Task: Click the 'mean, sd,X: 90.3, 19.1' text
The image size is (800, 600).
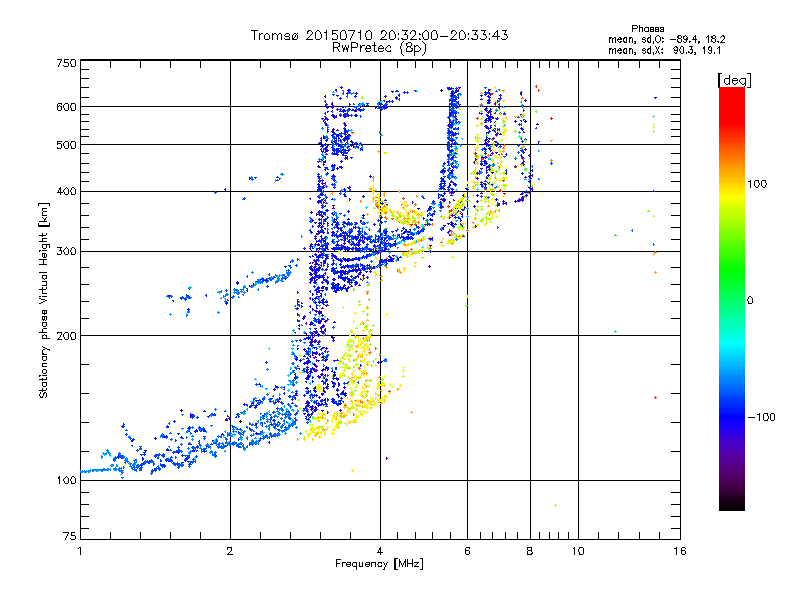Action: (664, 50)
